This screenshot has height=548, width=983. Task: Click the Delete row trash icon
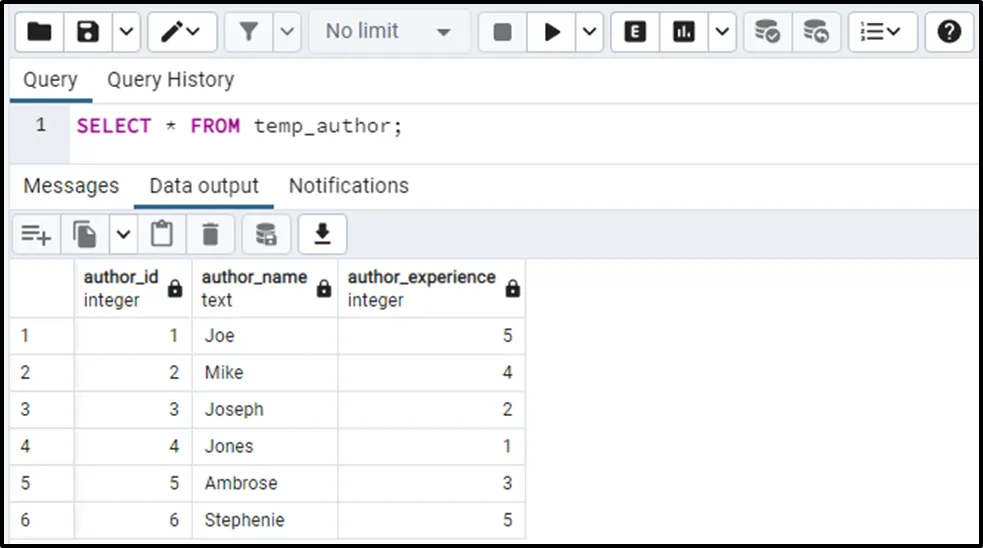coord(210,234)
